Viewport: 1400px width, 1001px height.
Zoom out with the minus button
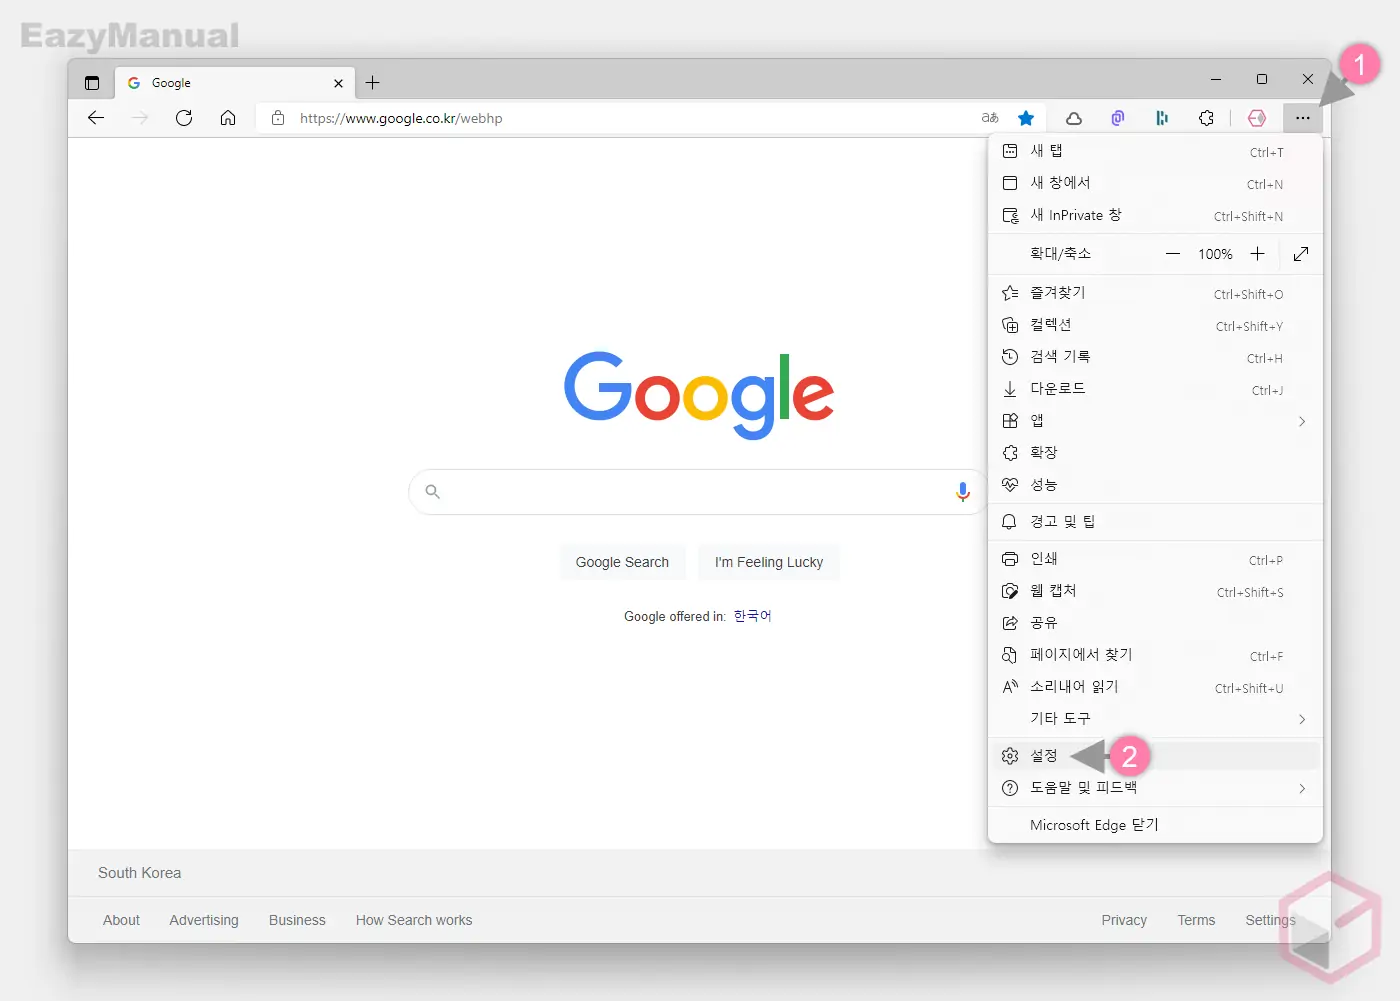pos(1173,254)
